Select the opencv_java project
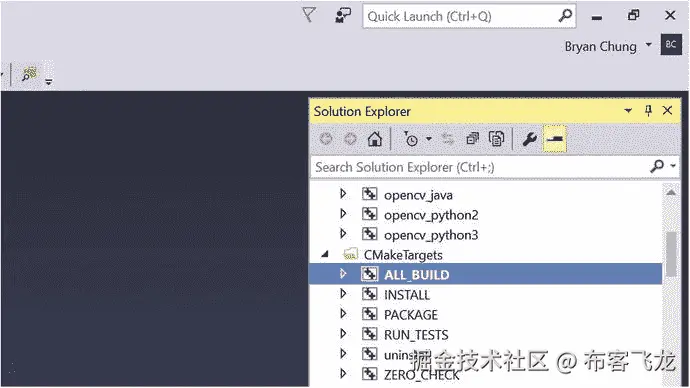This screenshot has height=388, width=690. pyautogui.click(x=418, y=195)
